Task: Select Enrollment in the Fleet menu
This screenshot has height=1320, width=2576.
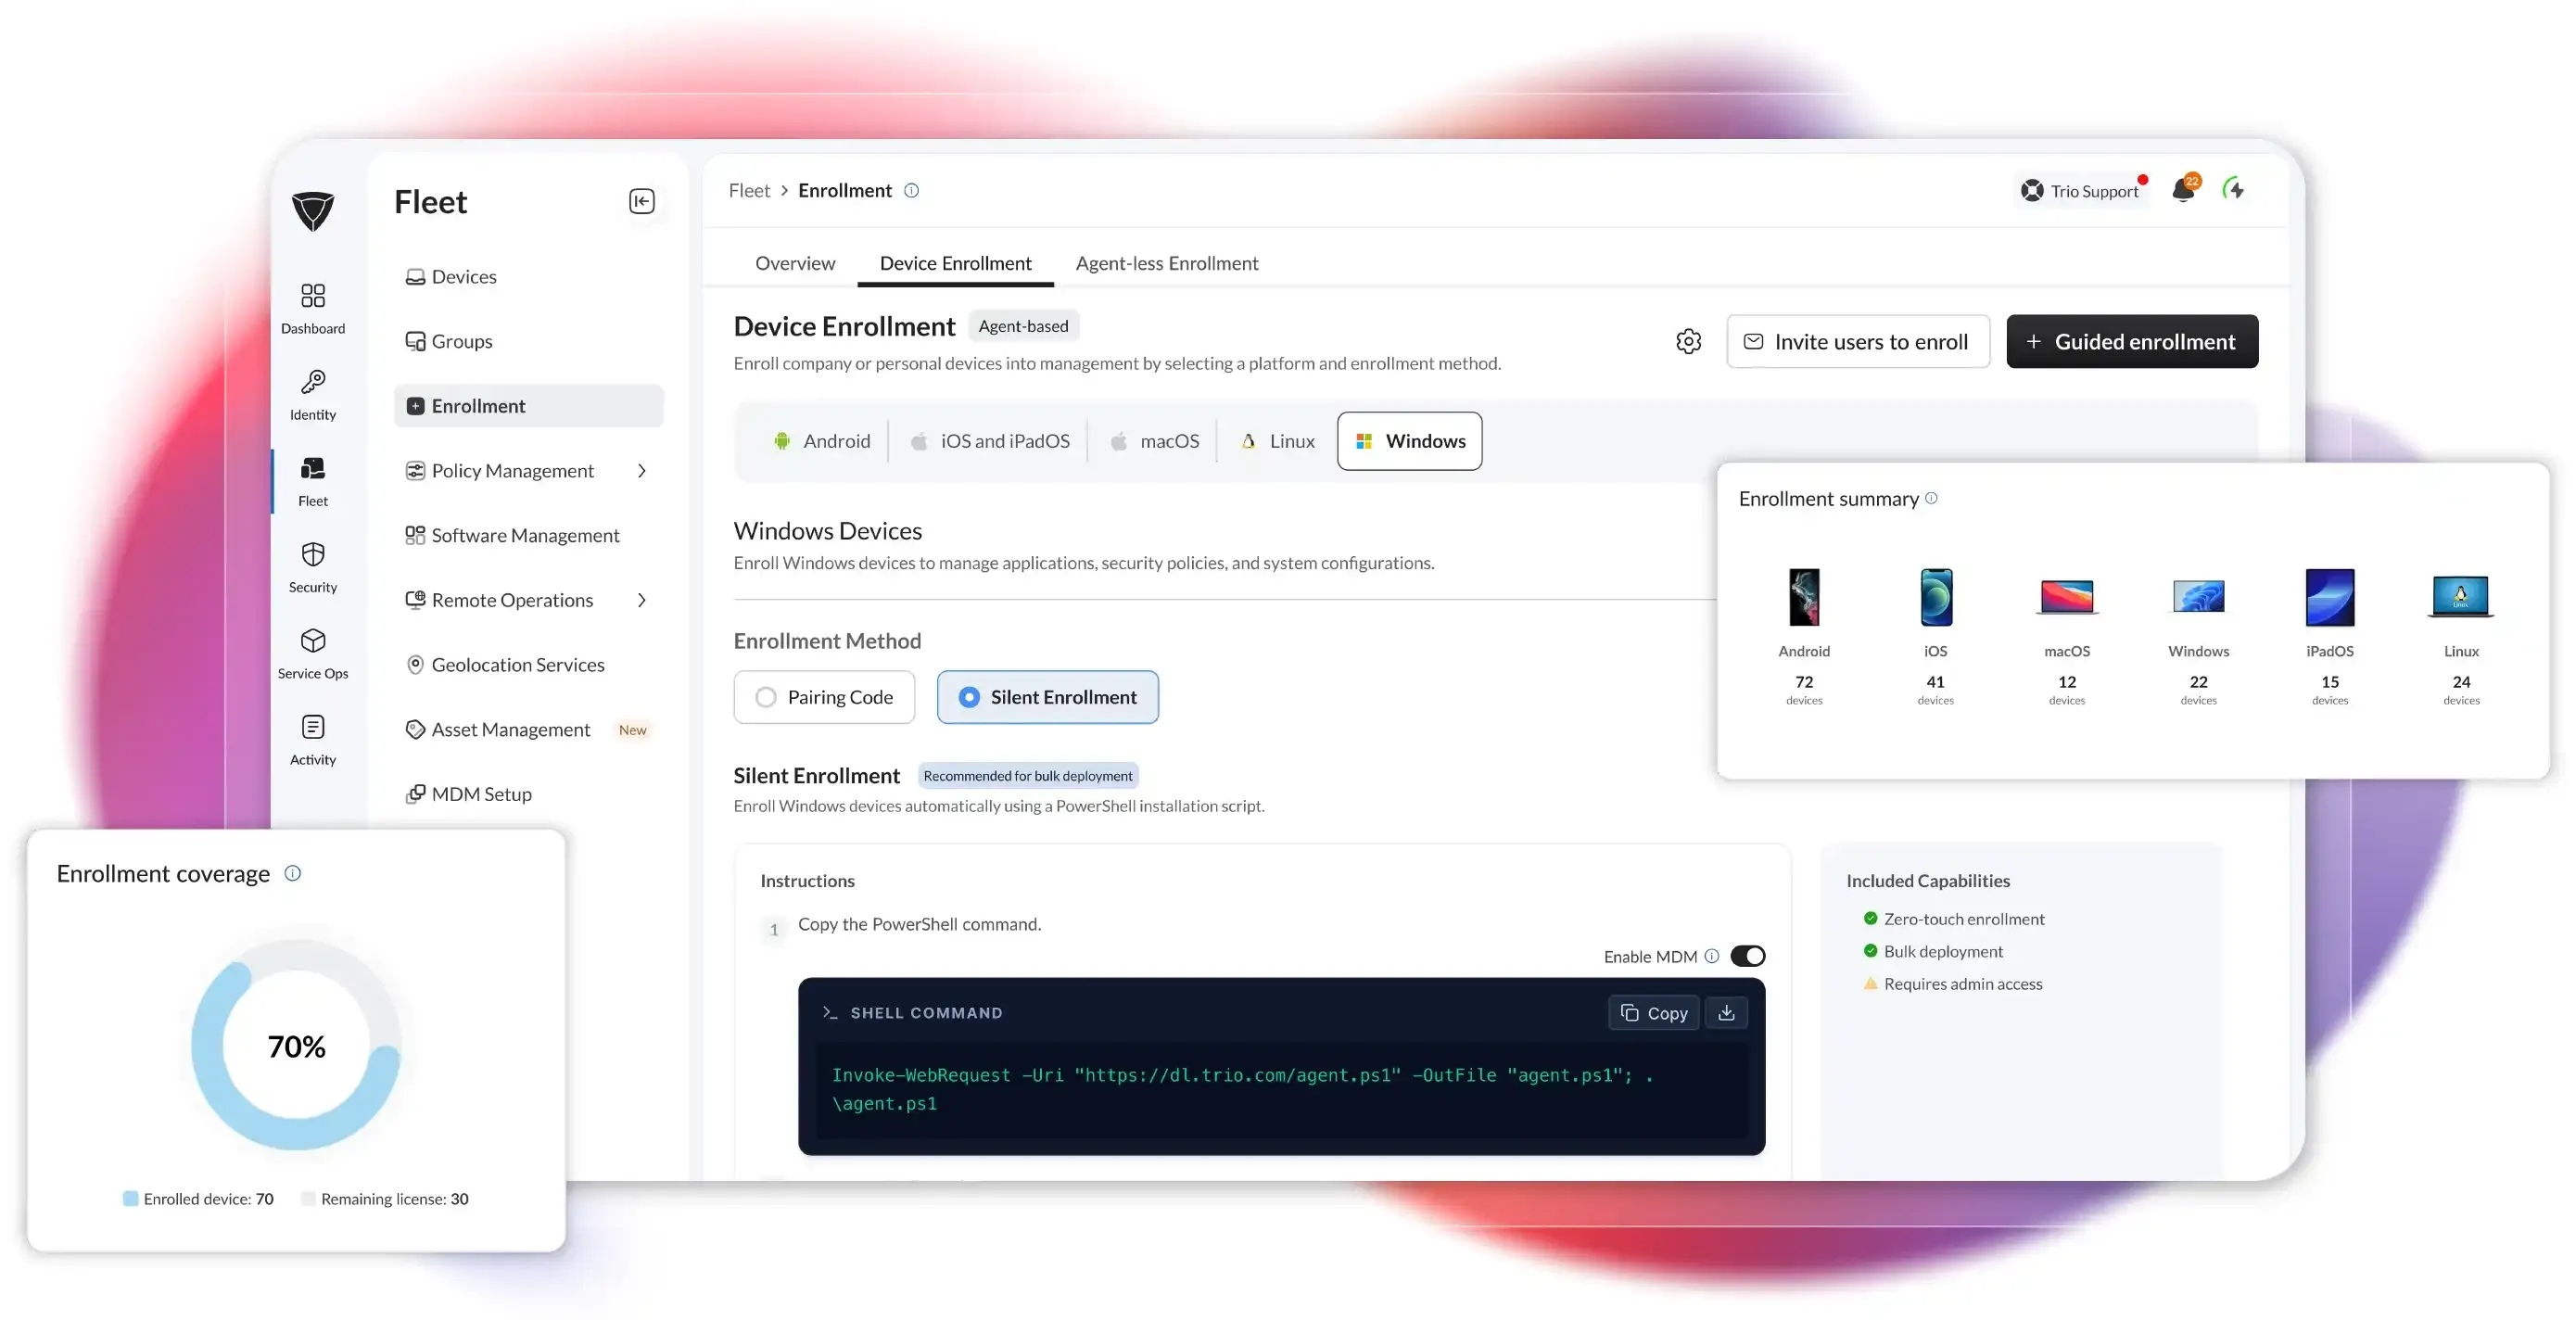Action: coord(529,406)
